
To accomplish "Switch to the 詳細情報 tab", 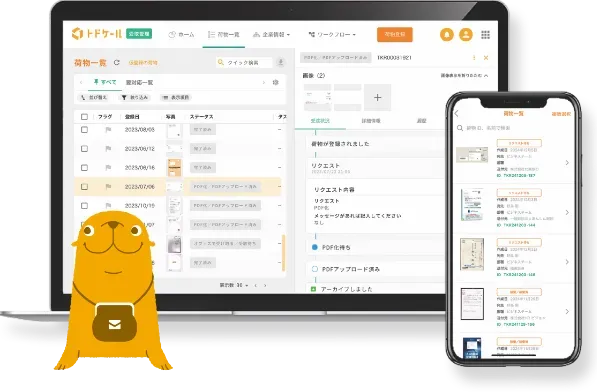I will [x=370, y=121].
